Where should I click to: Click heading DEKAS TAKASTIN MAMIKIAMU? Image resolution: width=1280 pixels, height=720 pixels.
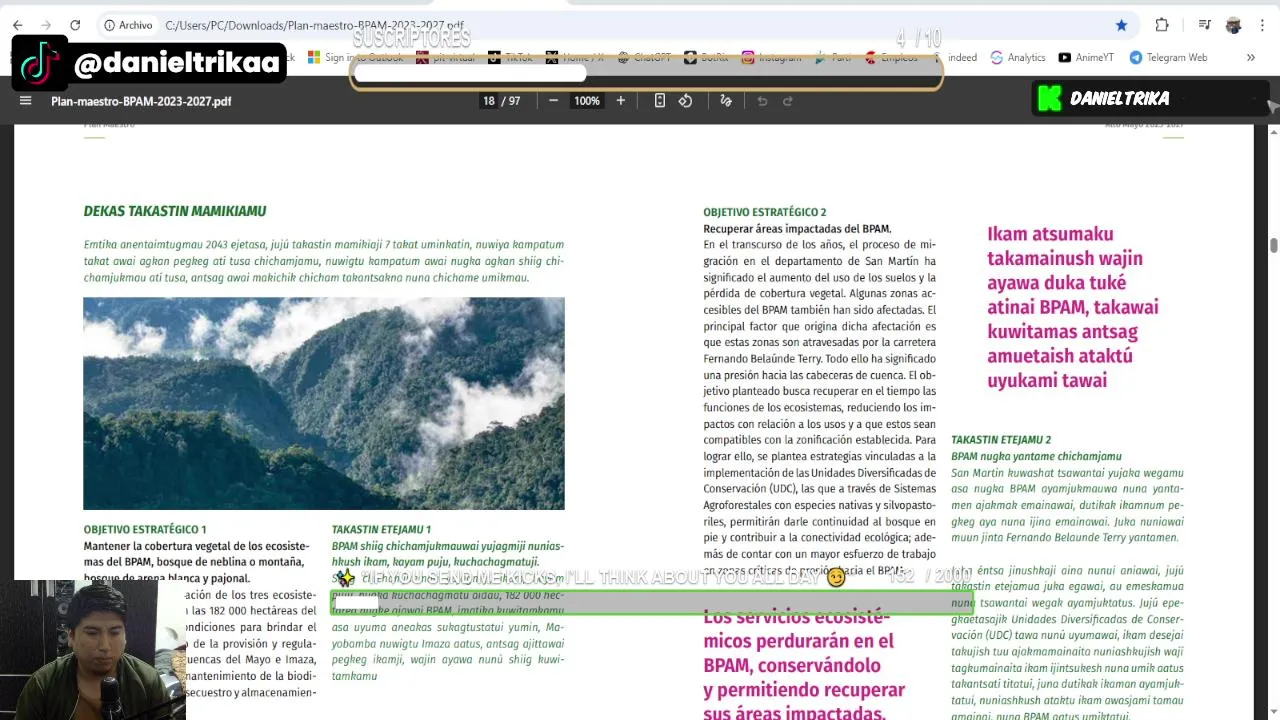tap(175, 211)
